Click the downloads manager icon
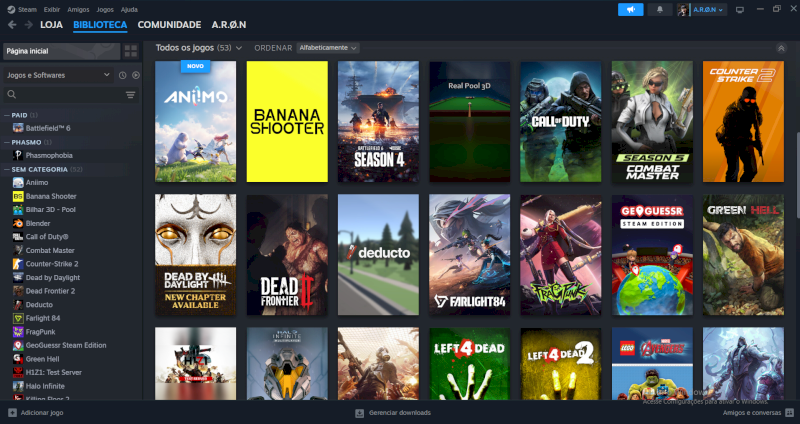 pyautogui.click(x=360, y=413)
